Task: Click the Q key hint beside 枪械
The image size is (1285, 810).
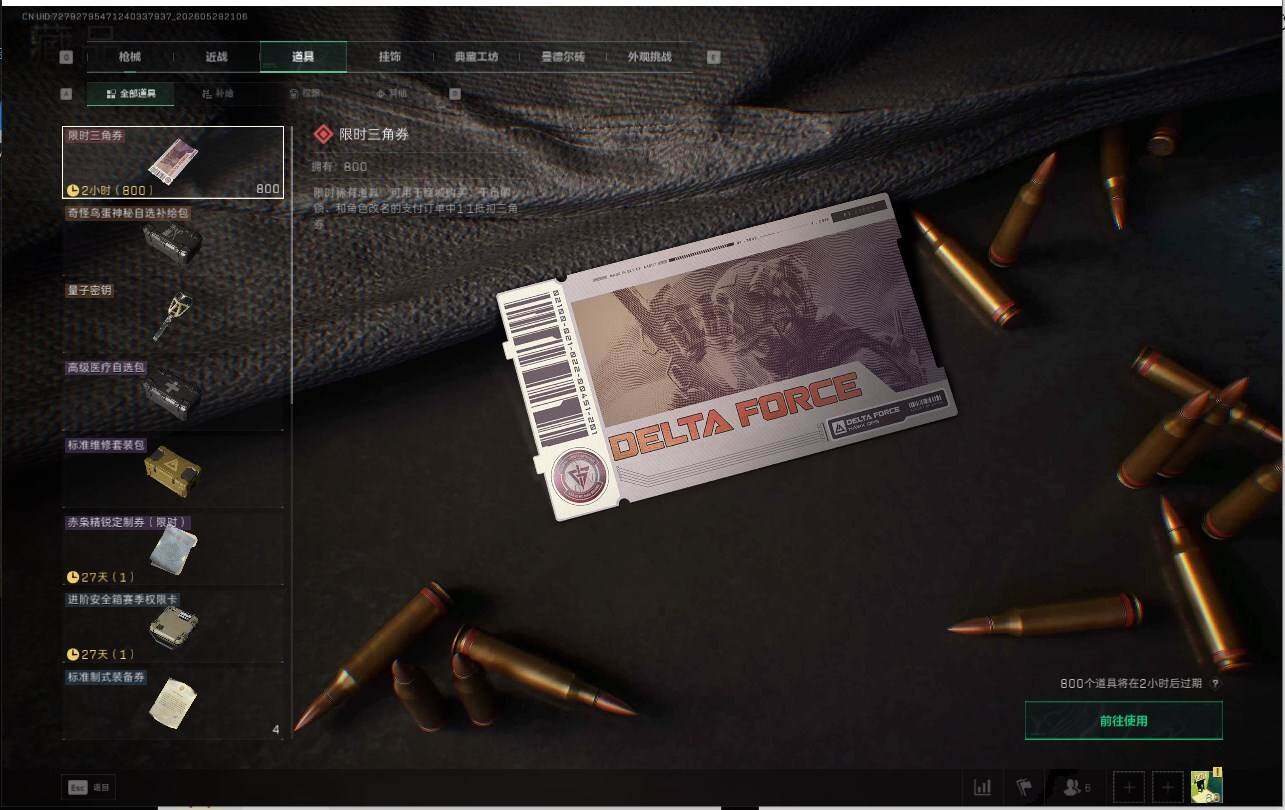Action: point(66,57)
